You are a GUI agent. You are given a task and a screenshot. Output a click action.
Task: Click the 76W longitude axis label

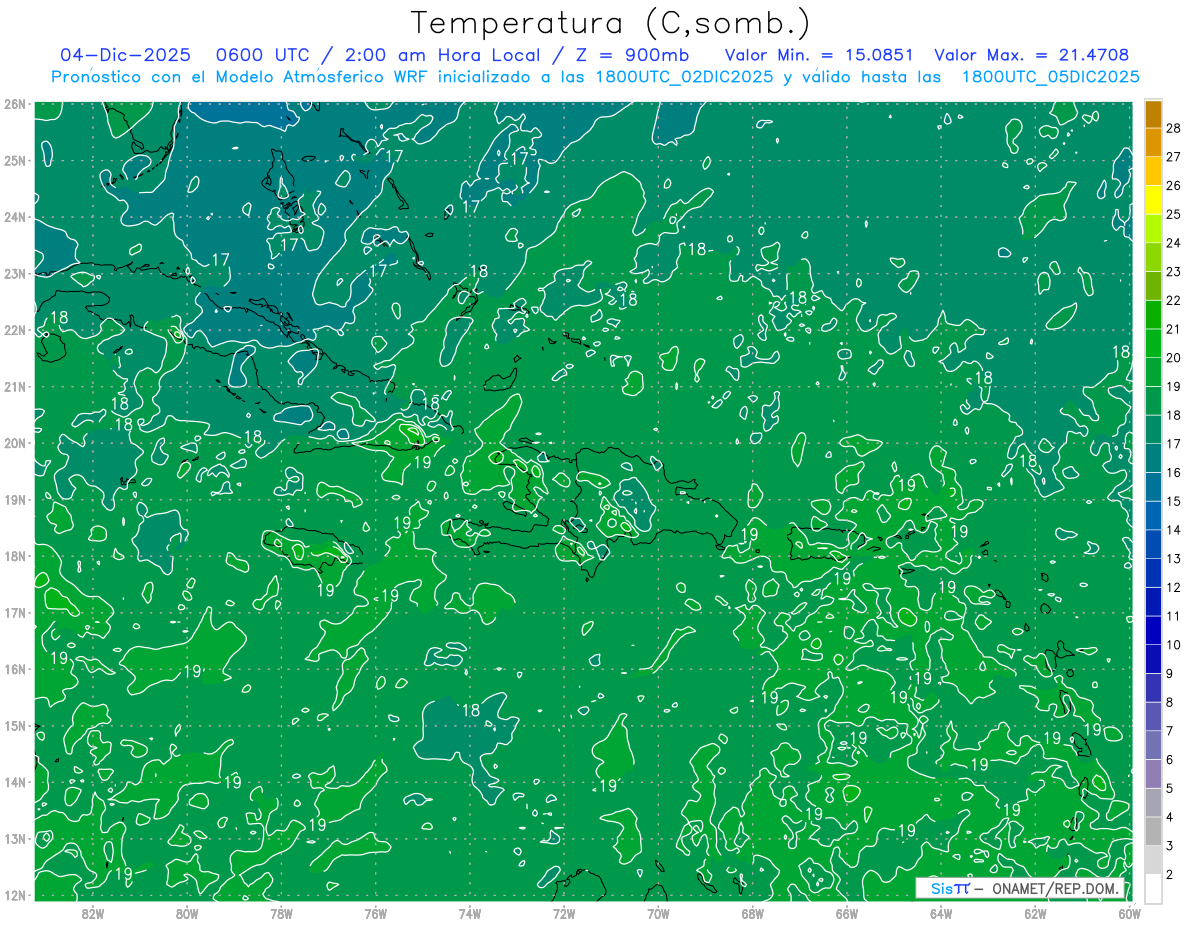(x=375, y=913)
